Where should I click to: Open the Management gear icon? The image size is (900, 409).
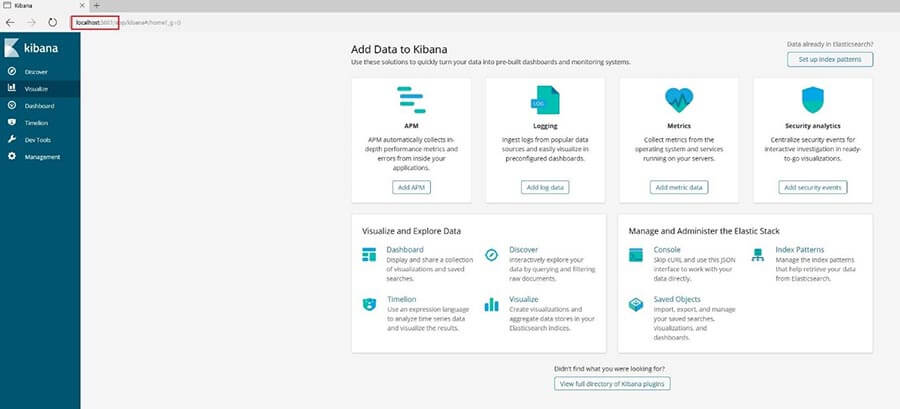click(11, 156)
